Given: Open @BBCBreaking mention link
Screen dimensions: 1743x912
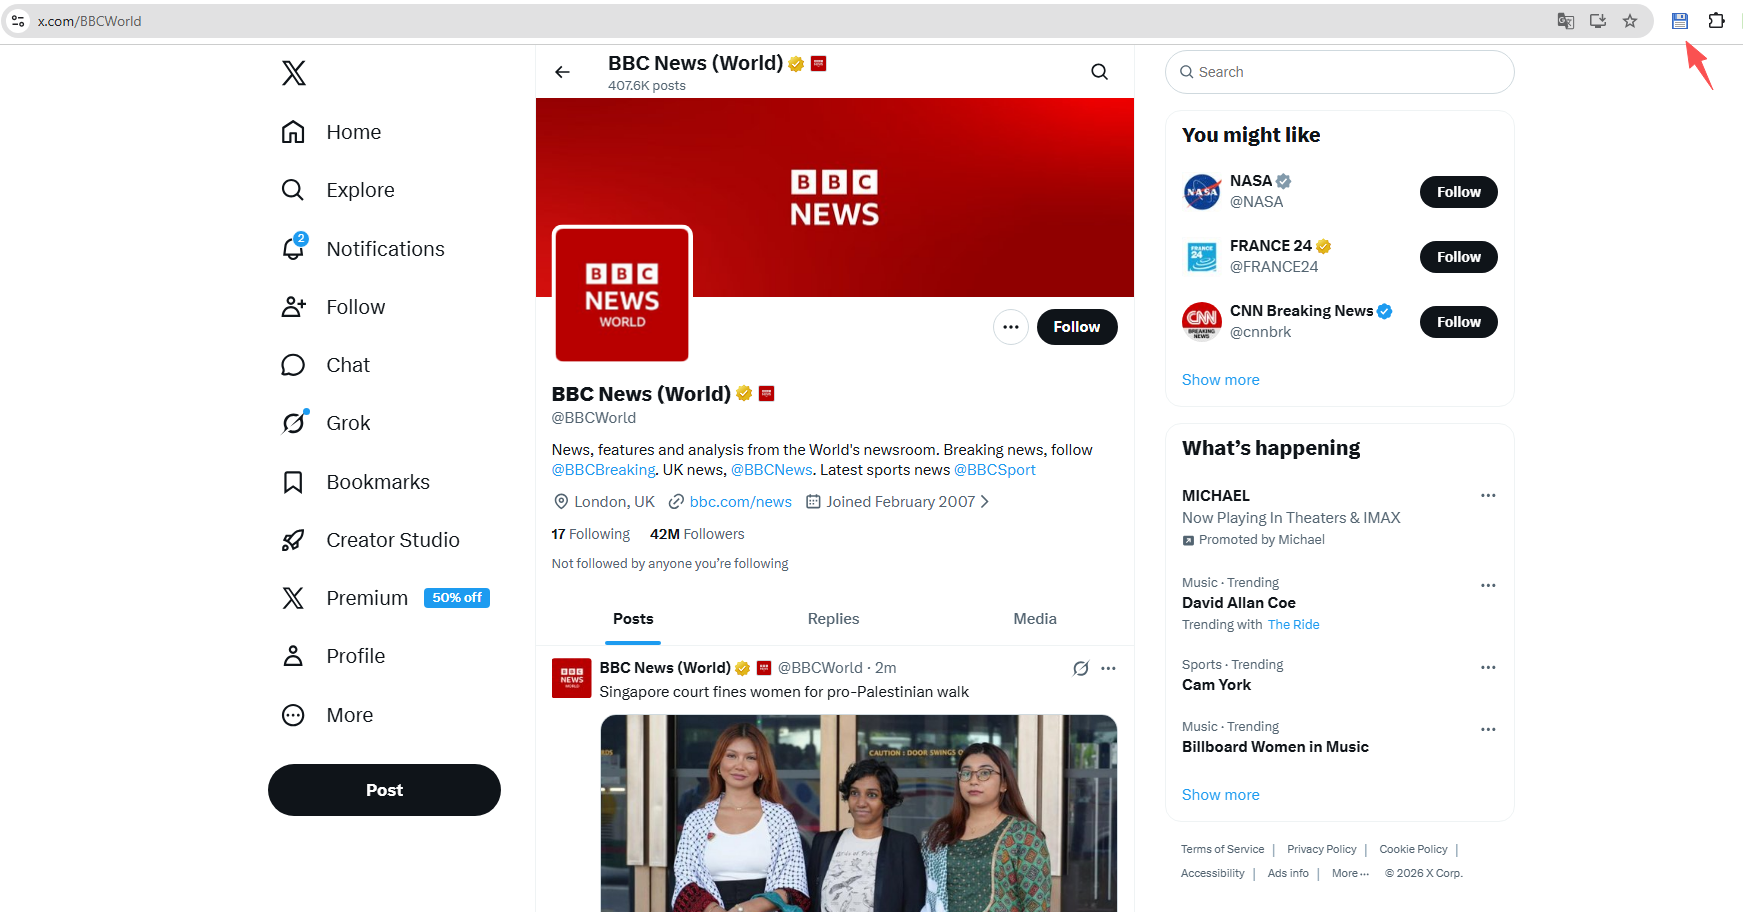Looking at the screenshot, I should 604,470.
